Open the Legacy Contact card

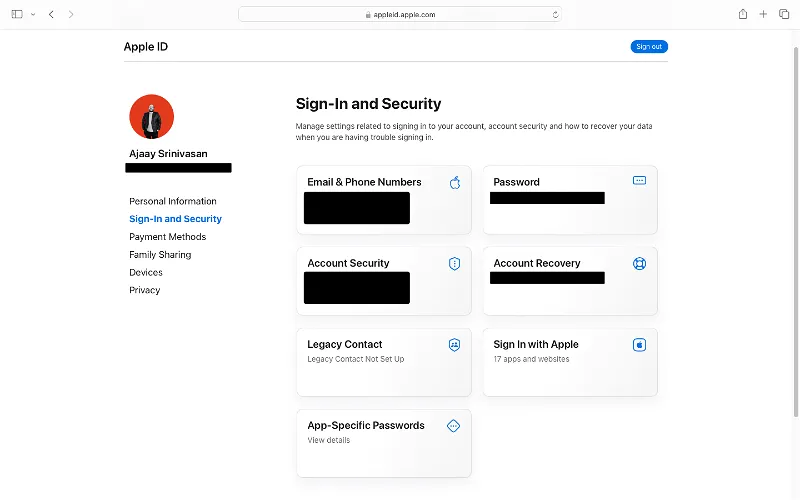(x=384, y=362)
